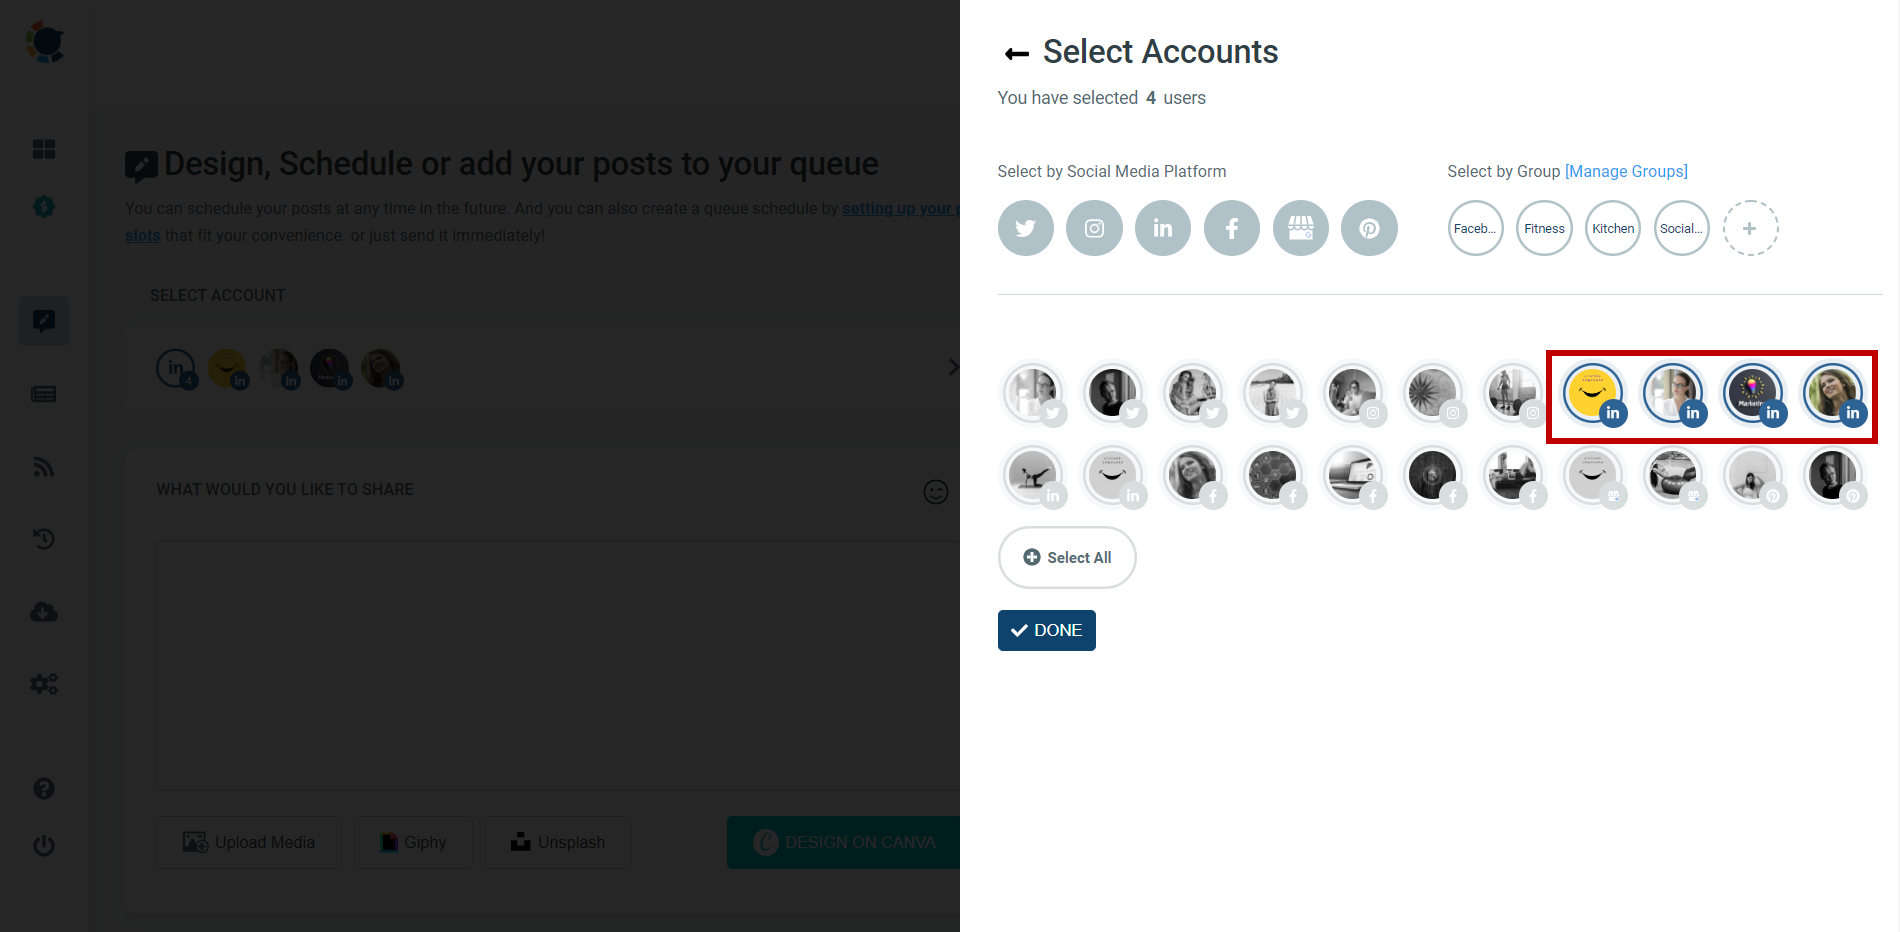
Task: Open the RSS feeds section in the sidebar
Action: tap(44, 467)
